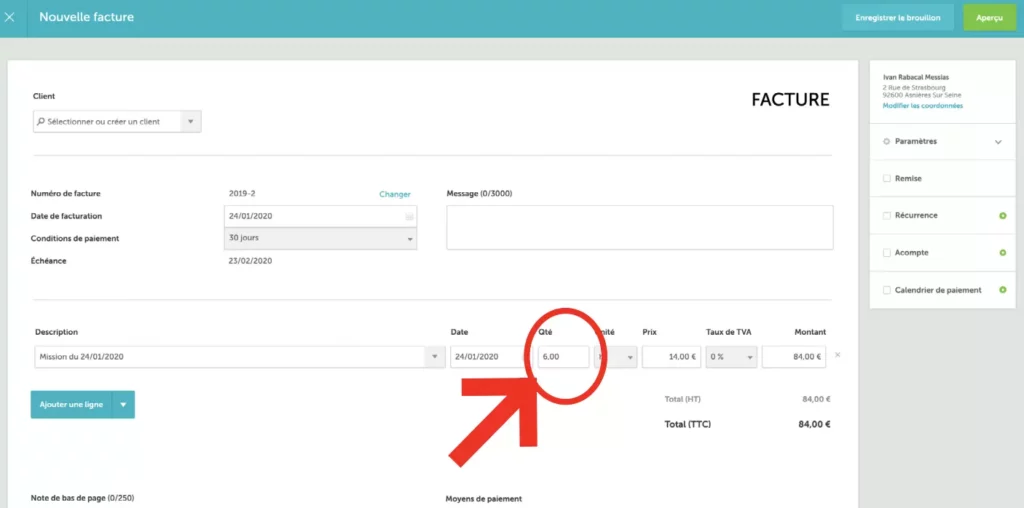Close the Nouvelle facture form with X

click(10, 17)
